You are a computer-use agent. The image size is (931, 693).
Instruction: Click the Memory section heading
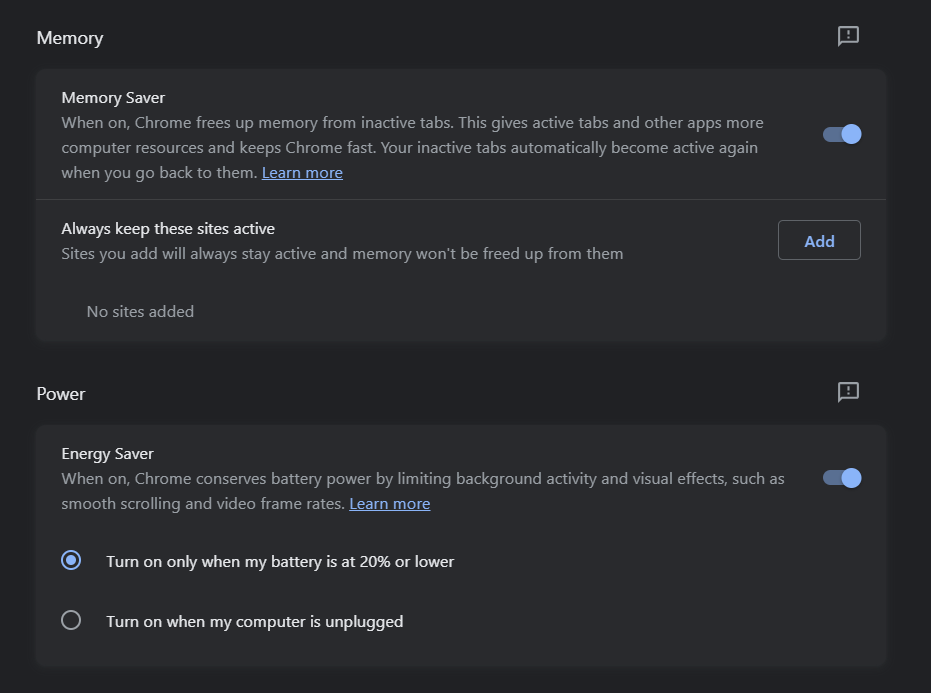[x=70, y=38]
